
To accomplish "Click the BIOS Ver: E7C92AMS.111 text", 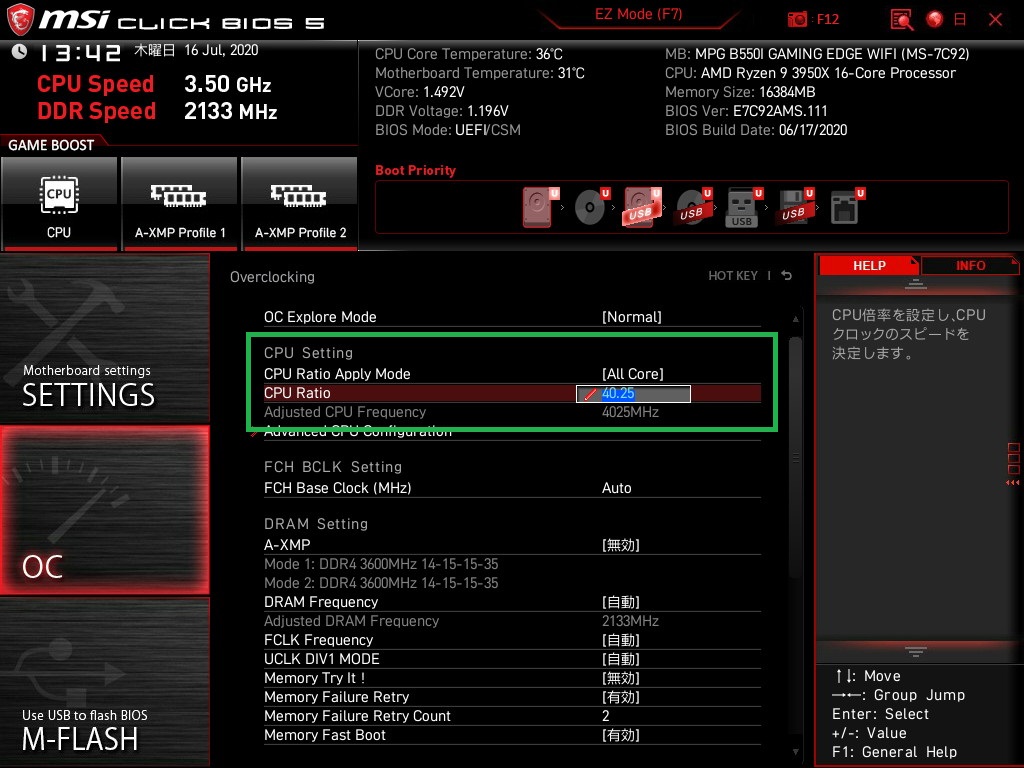I will click(746, 111).
